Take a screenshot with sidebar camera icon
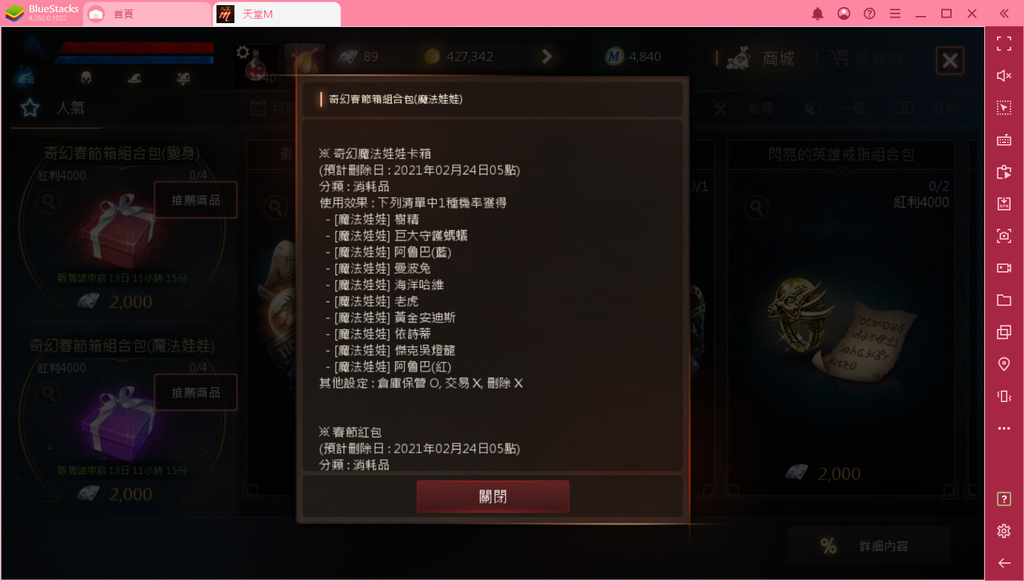Screen dimensions: 1024x581 [x=1004, y=236]
